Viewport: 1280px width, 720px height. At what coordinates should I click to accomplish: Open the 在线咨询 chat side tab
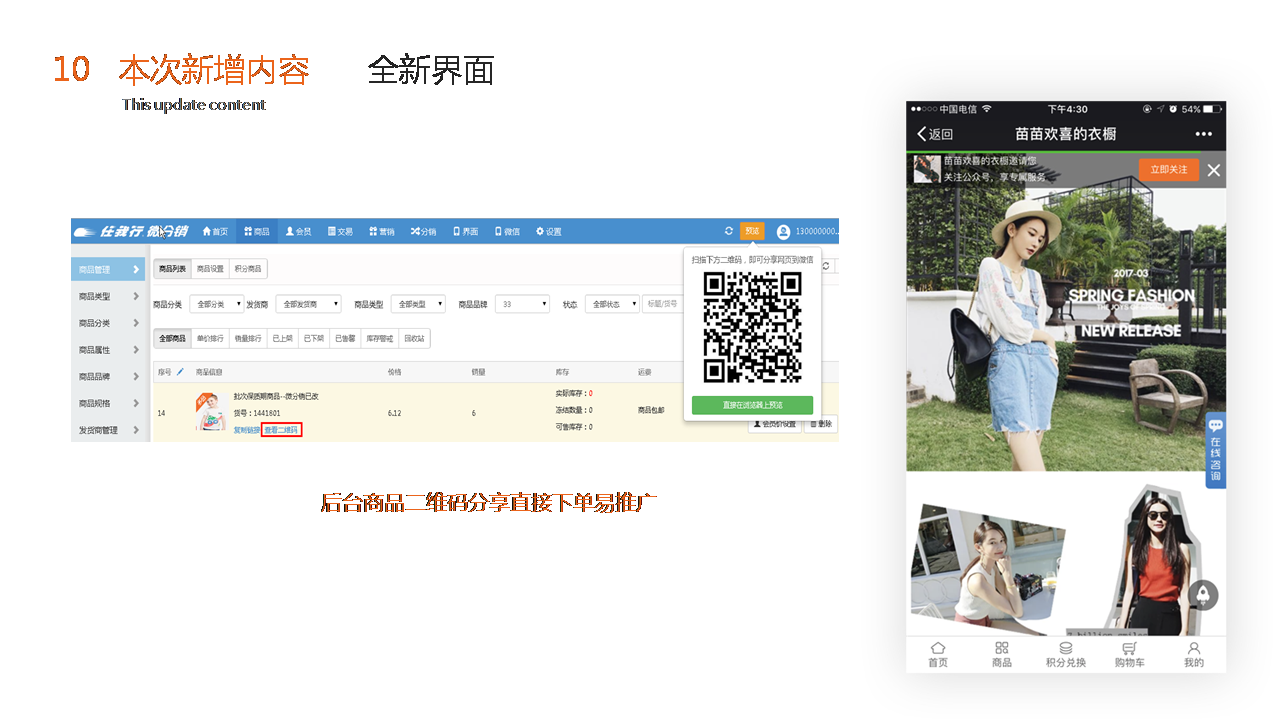coord(1215,450)
